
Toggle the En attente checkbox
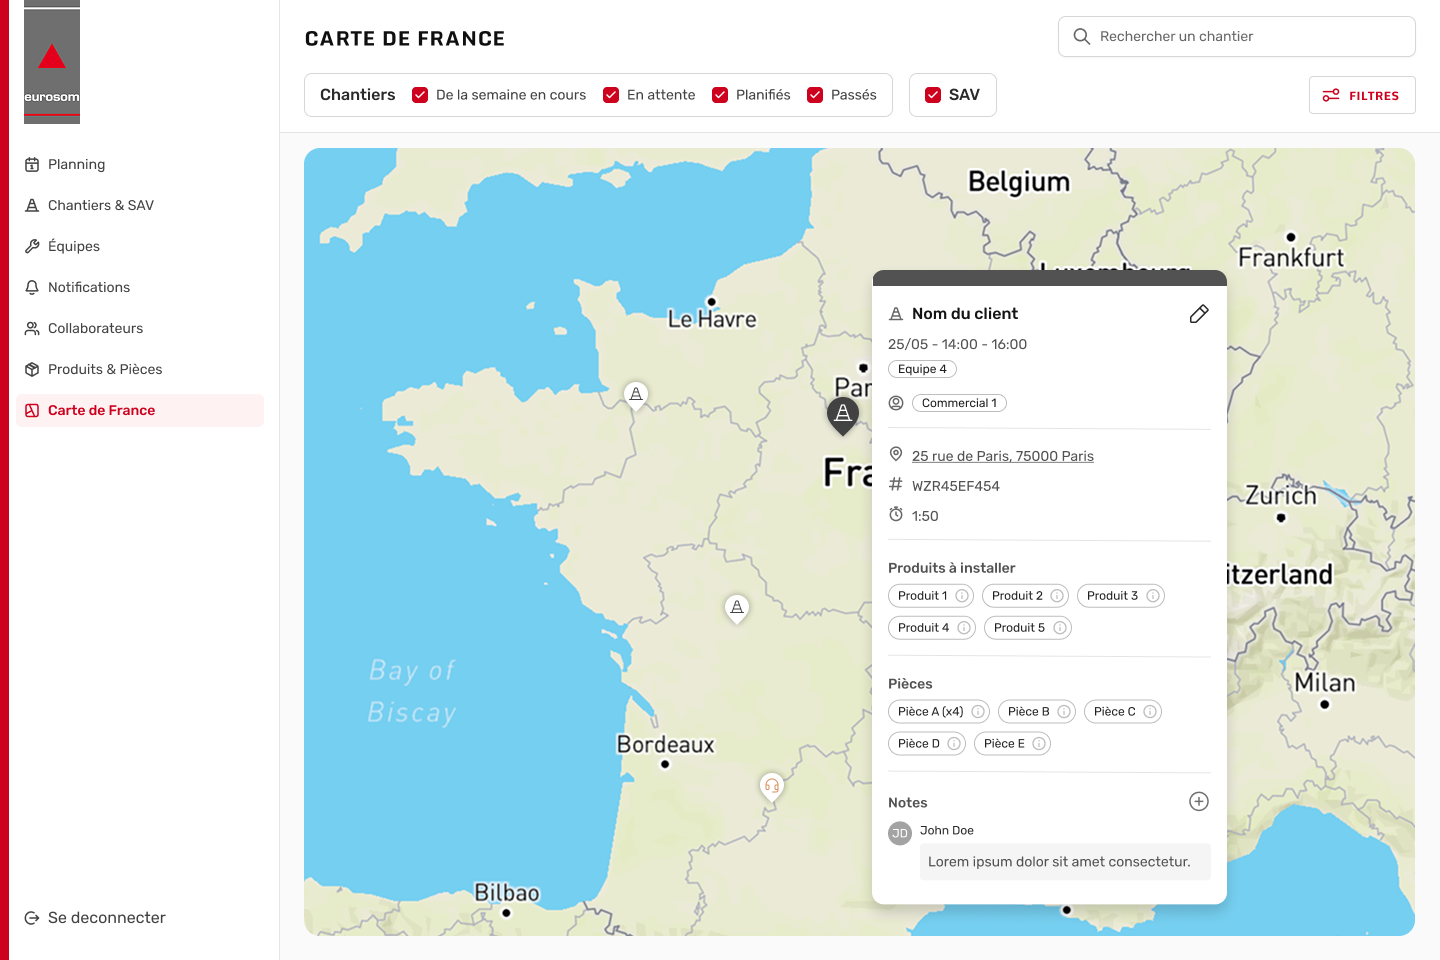(x=611, y=95)
